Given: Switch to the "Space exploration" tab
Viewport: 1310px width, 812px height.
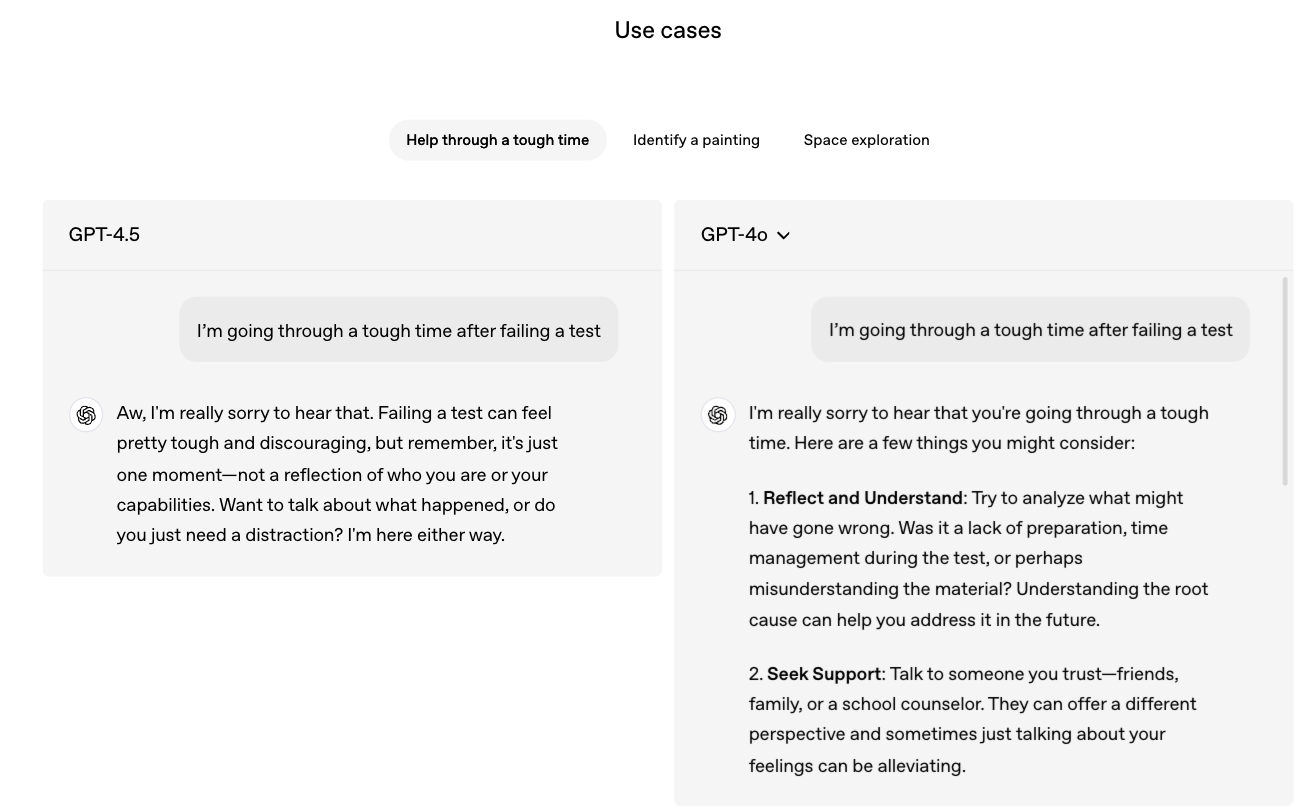Looking at the screenshot, I should point(866,140).
